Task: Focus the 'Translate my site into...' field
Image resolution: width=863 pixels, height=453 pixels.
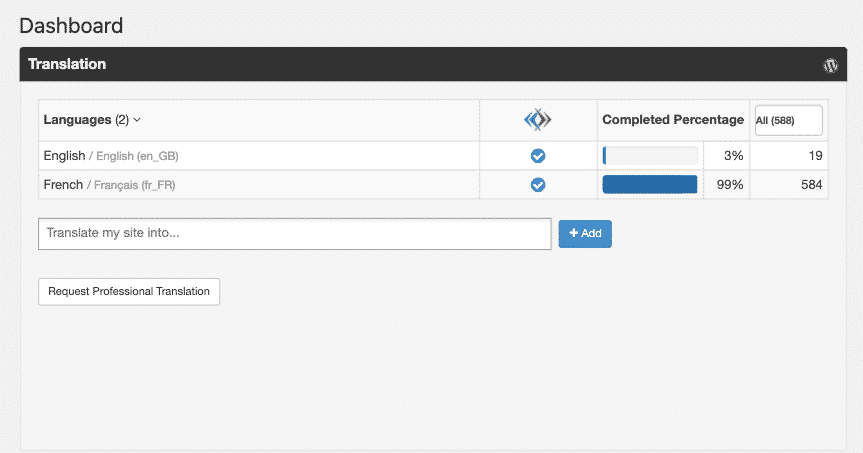Action: click(x=294, y=233)
